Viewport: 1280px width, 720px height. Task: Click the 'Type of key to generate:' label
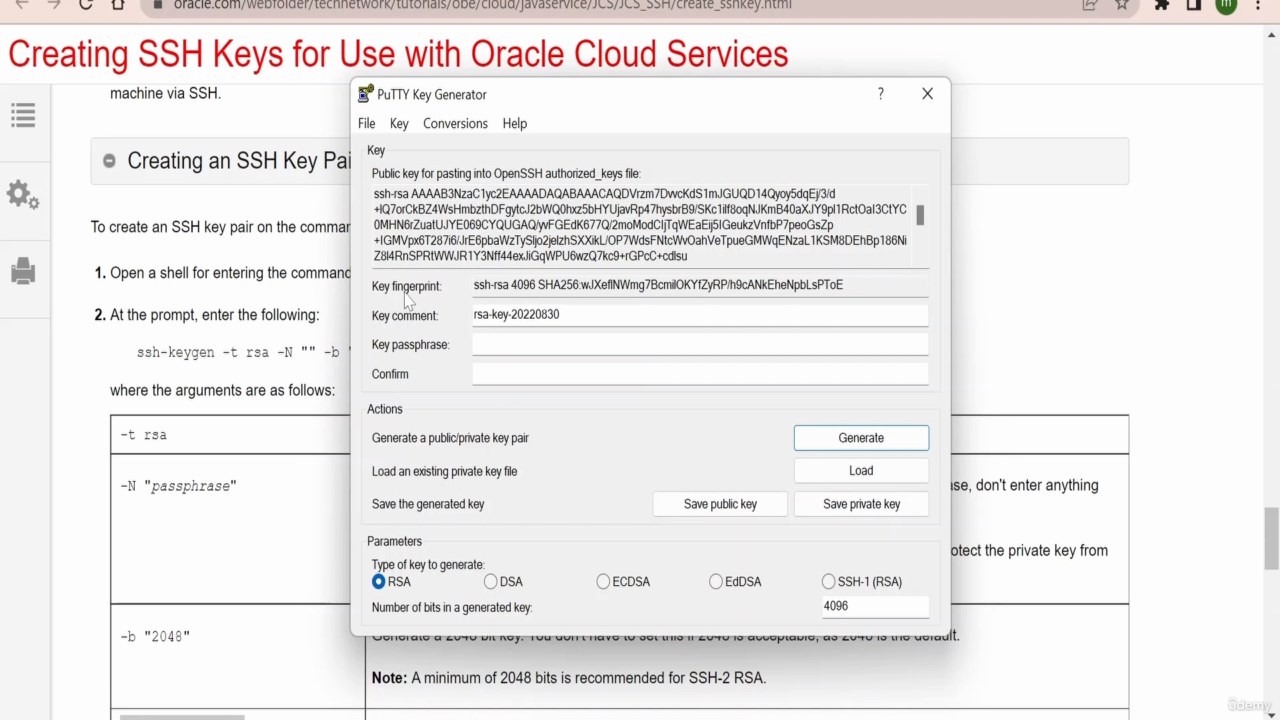(x=428, y=565)
